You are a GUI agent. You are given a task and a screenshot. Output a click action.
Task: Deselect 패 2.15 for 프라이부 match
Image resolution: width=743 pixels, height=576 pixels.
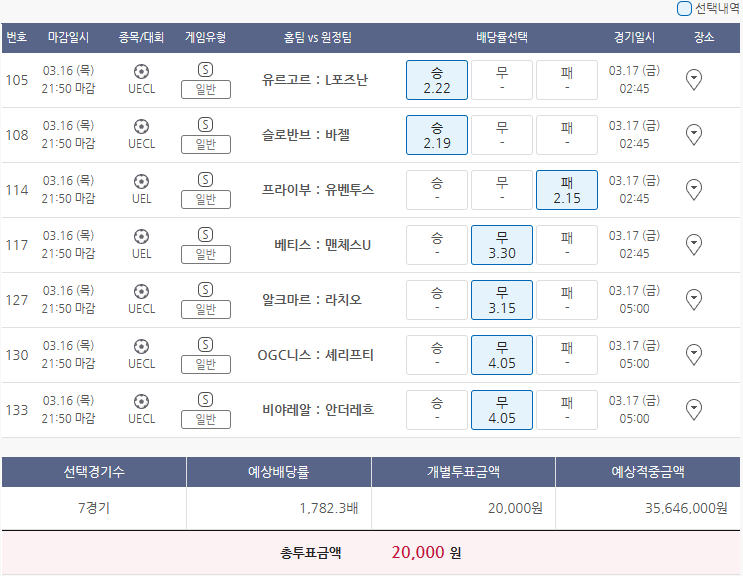point(567,190)
